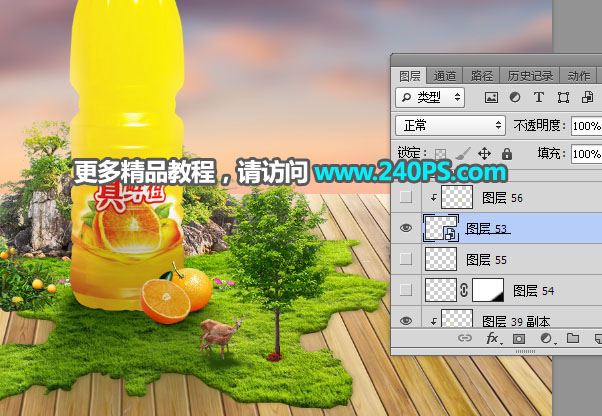
Task: Open the fx layer style menu
Action: tap(493, 339)
